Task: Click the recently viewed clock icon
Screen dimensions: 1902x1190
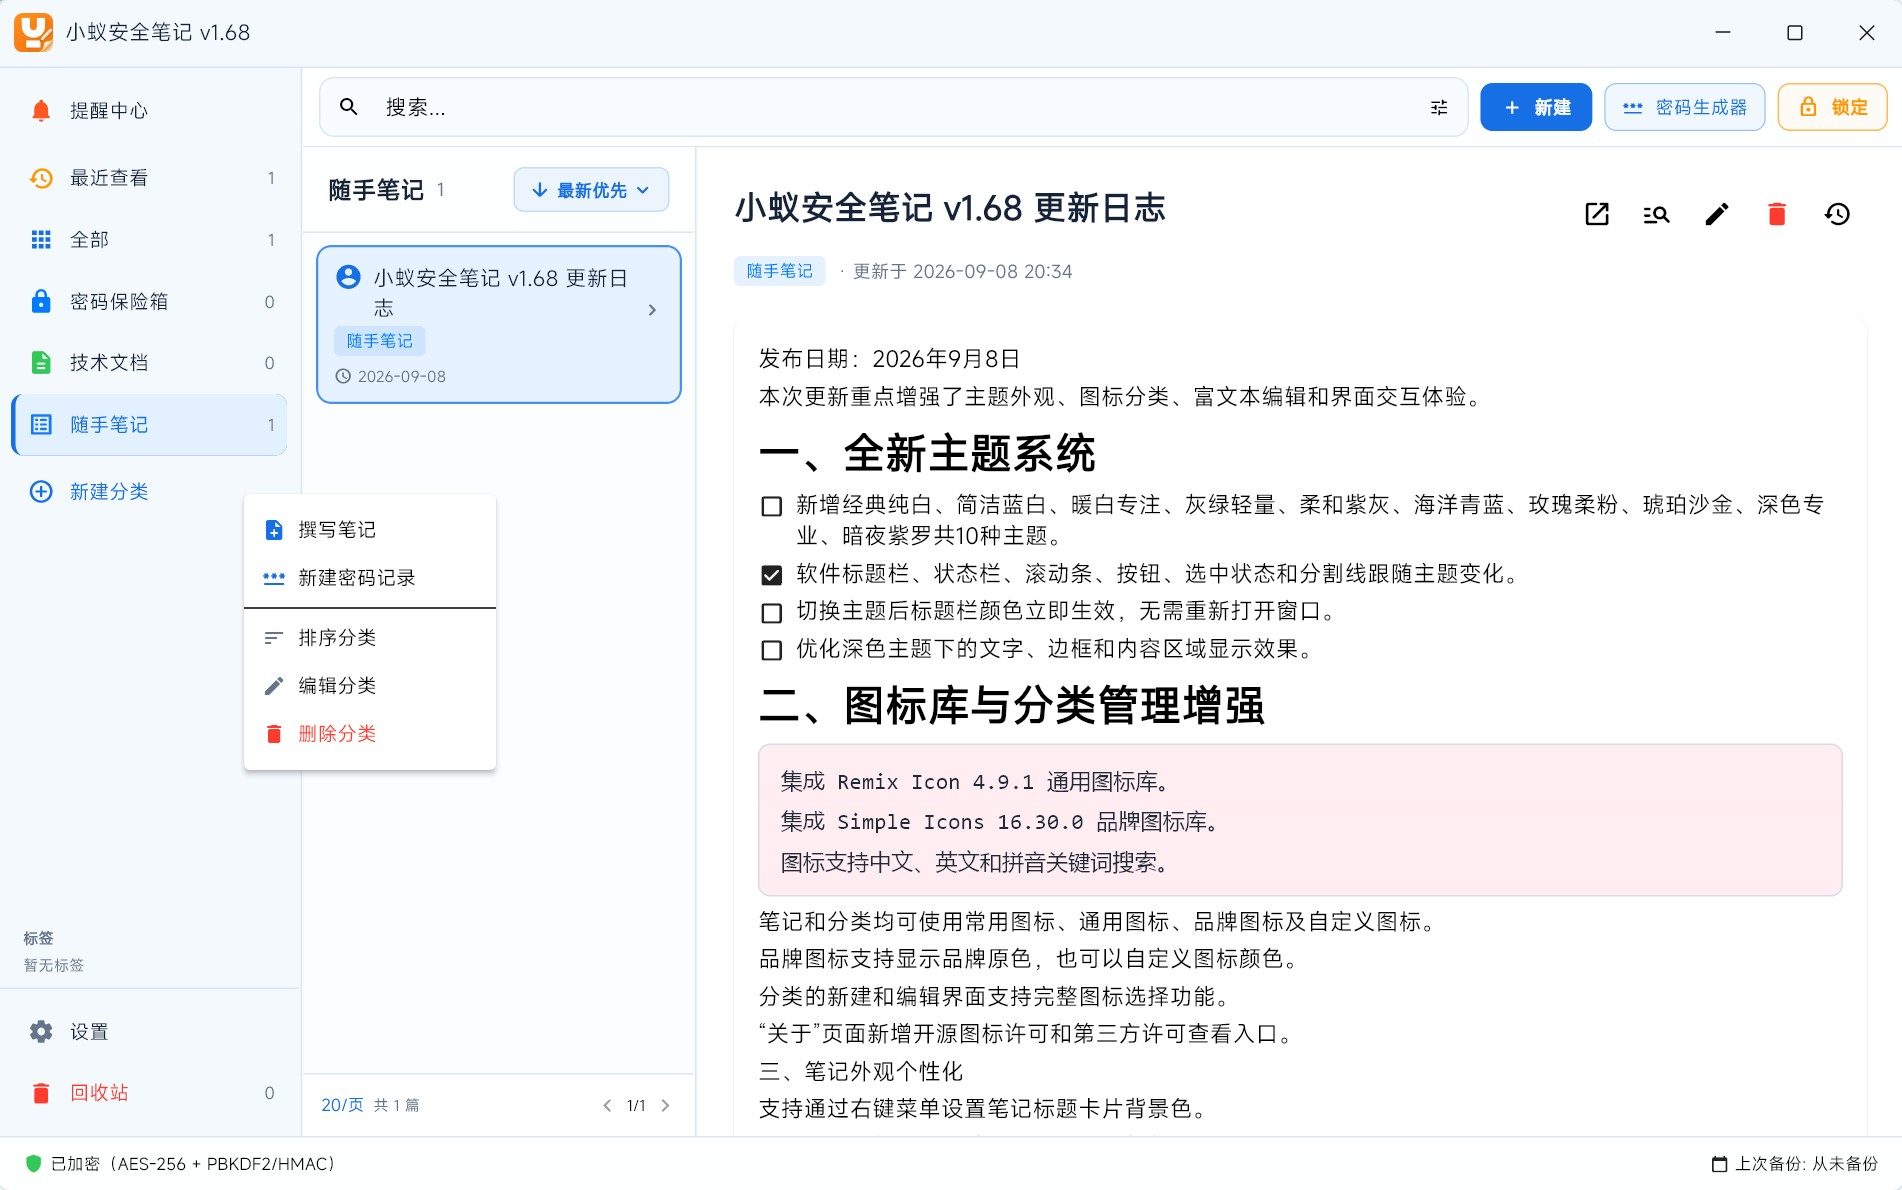Action: [41, 178]
